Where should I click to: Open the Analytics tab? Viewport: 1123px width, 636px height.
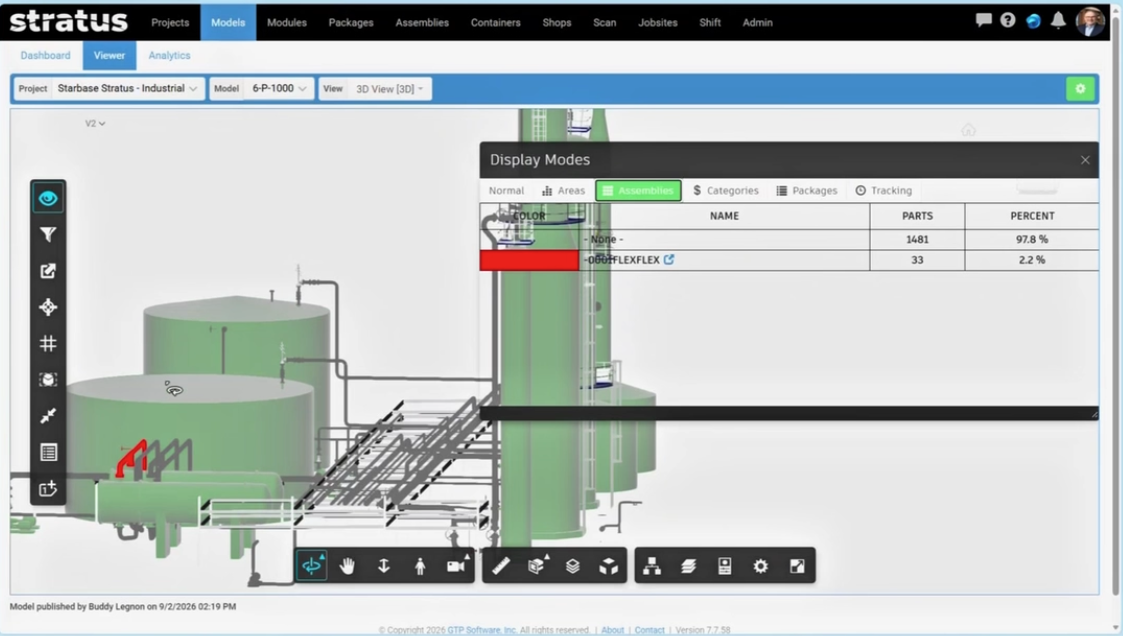point(169,55)
